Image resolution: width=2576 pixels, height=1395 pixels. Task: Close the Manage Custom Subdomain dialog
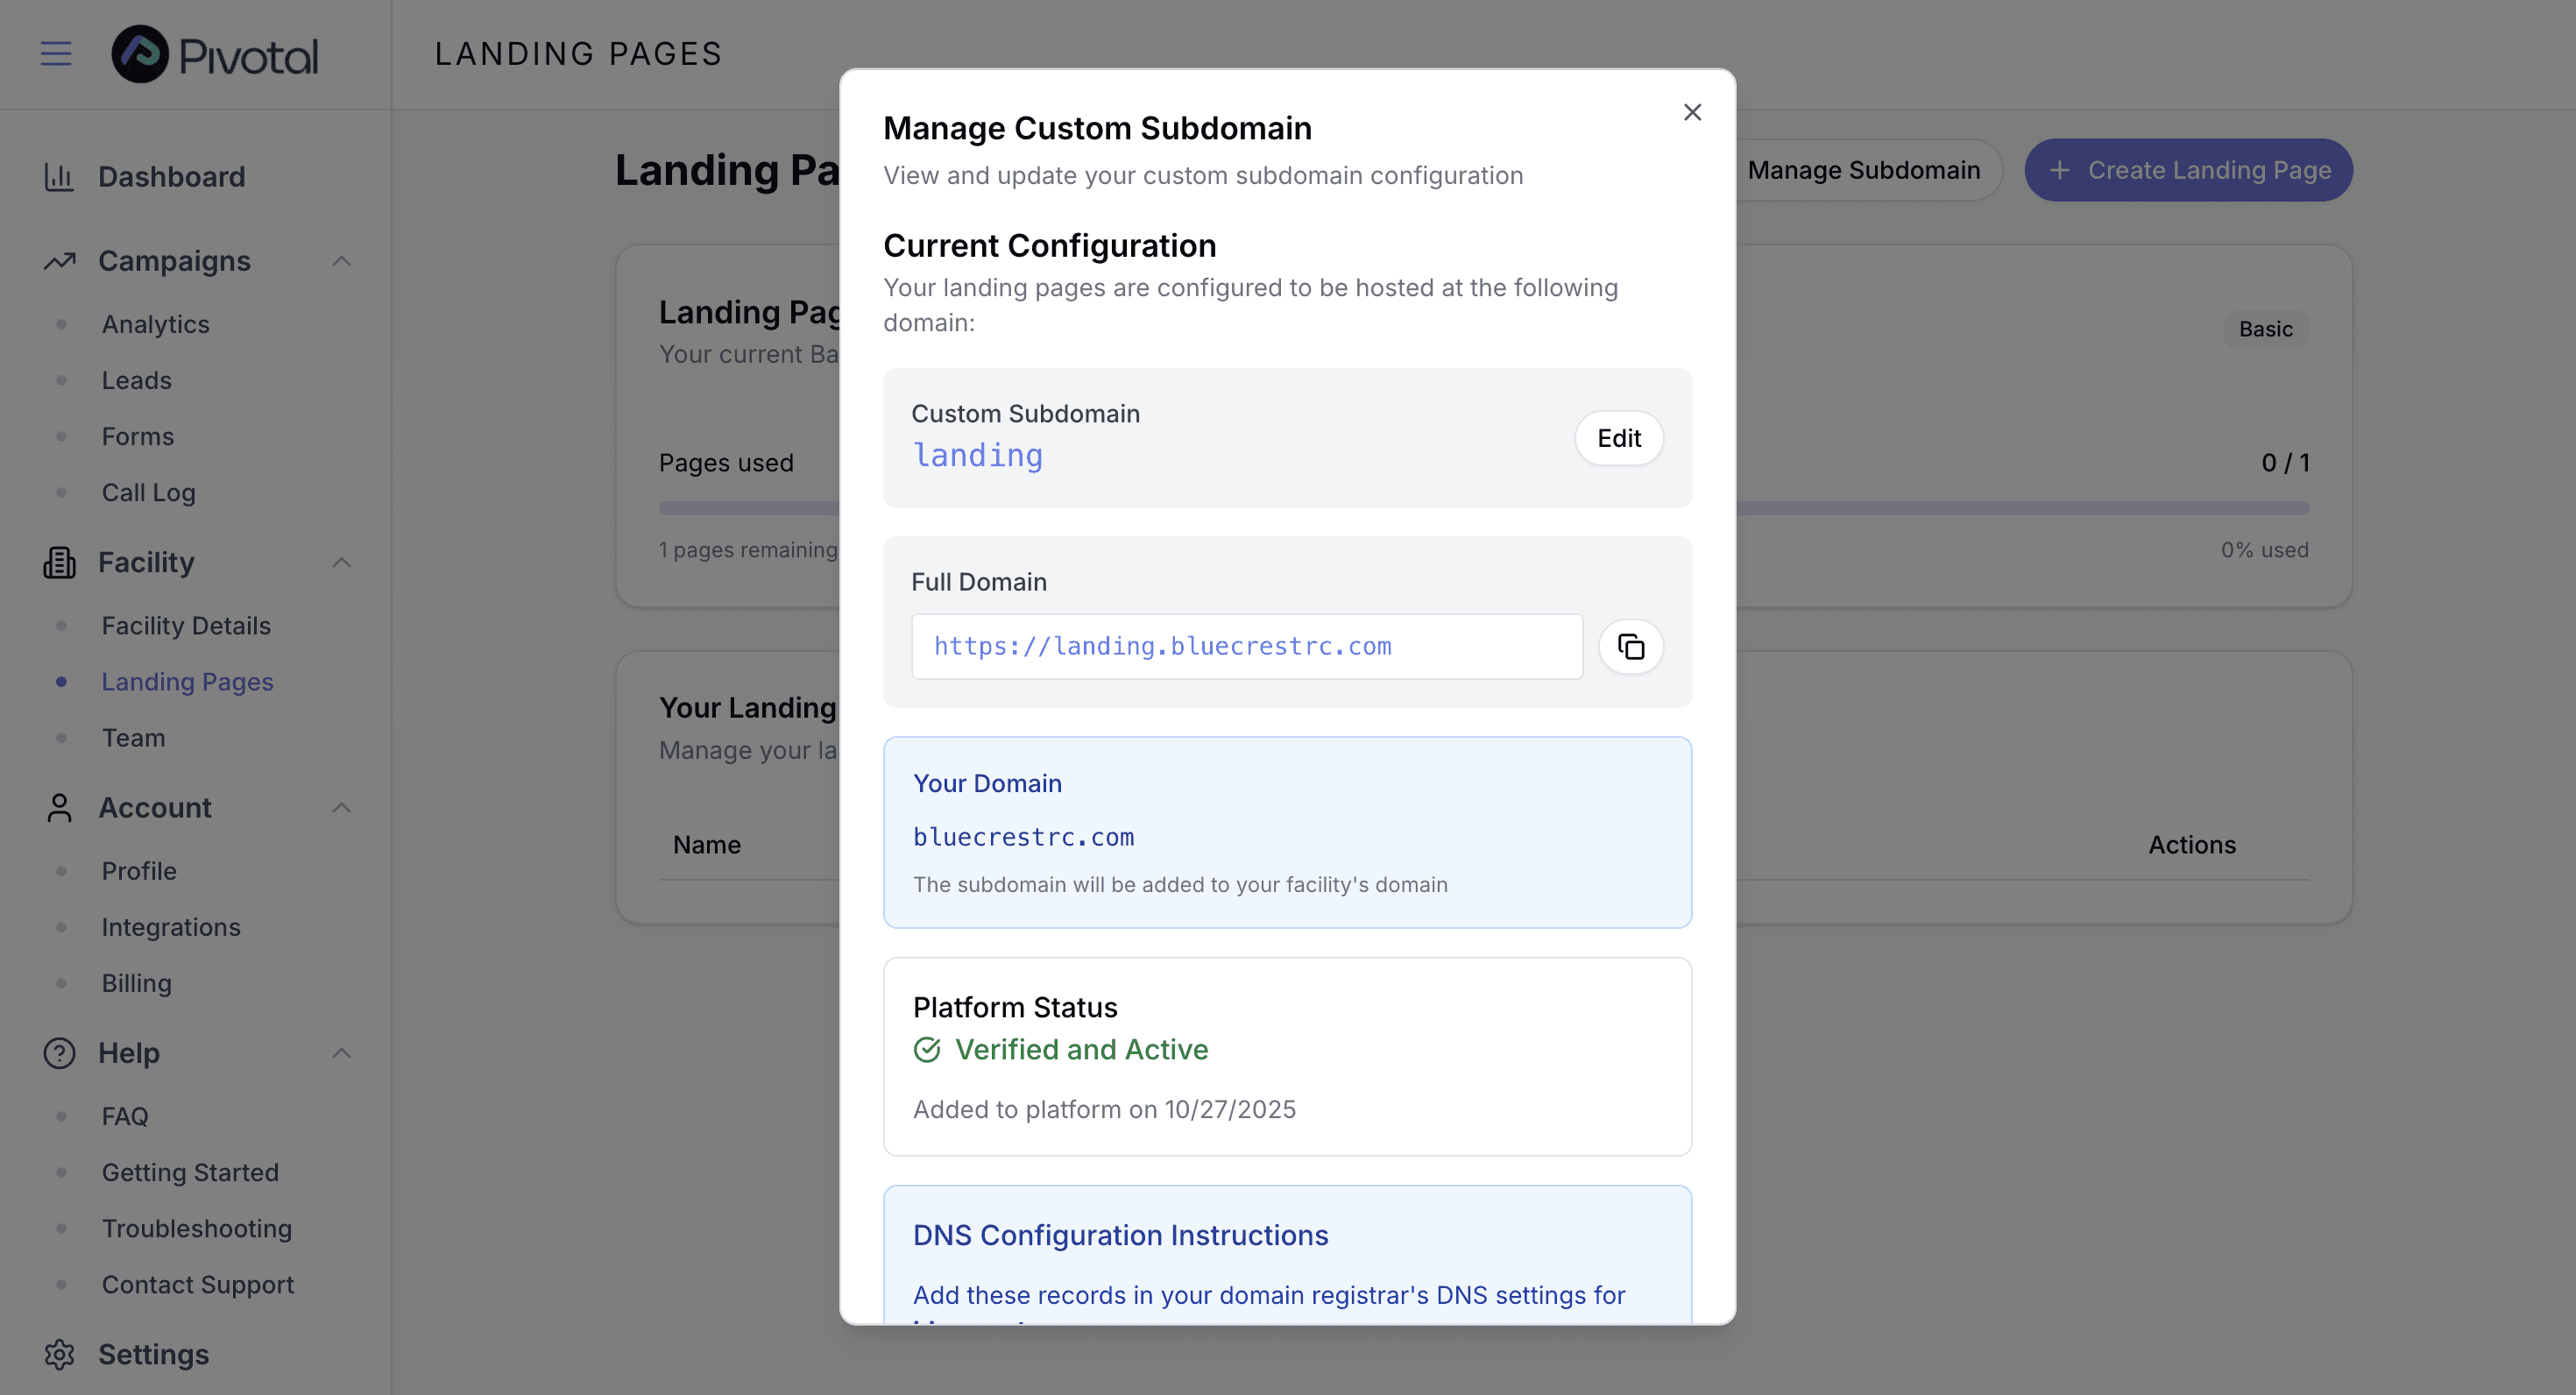click(1692, 112)
